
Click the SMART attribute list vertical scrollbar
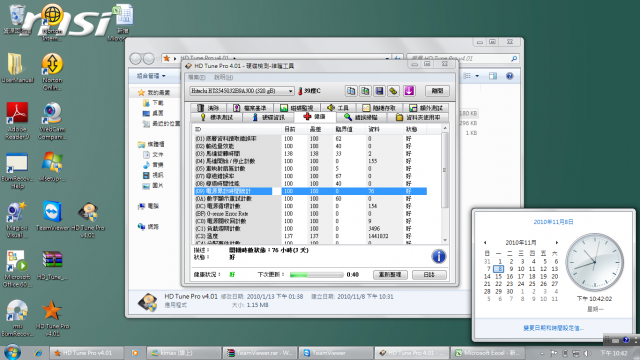point(445,184)
